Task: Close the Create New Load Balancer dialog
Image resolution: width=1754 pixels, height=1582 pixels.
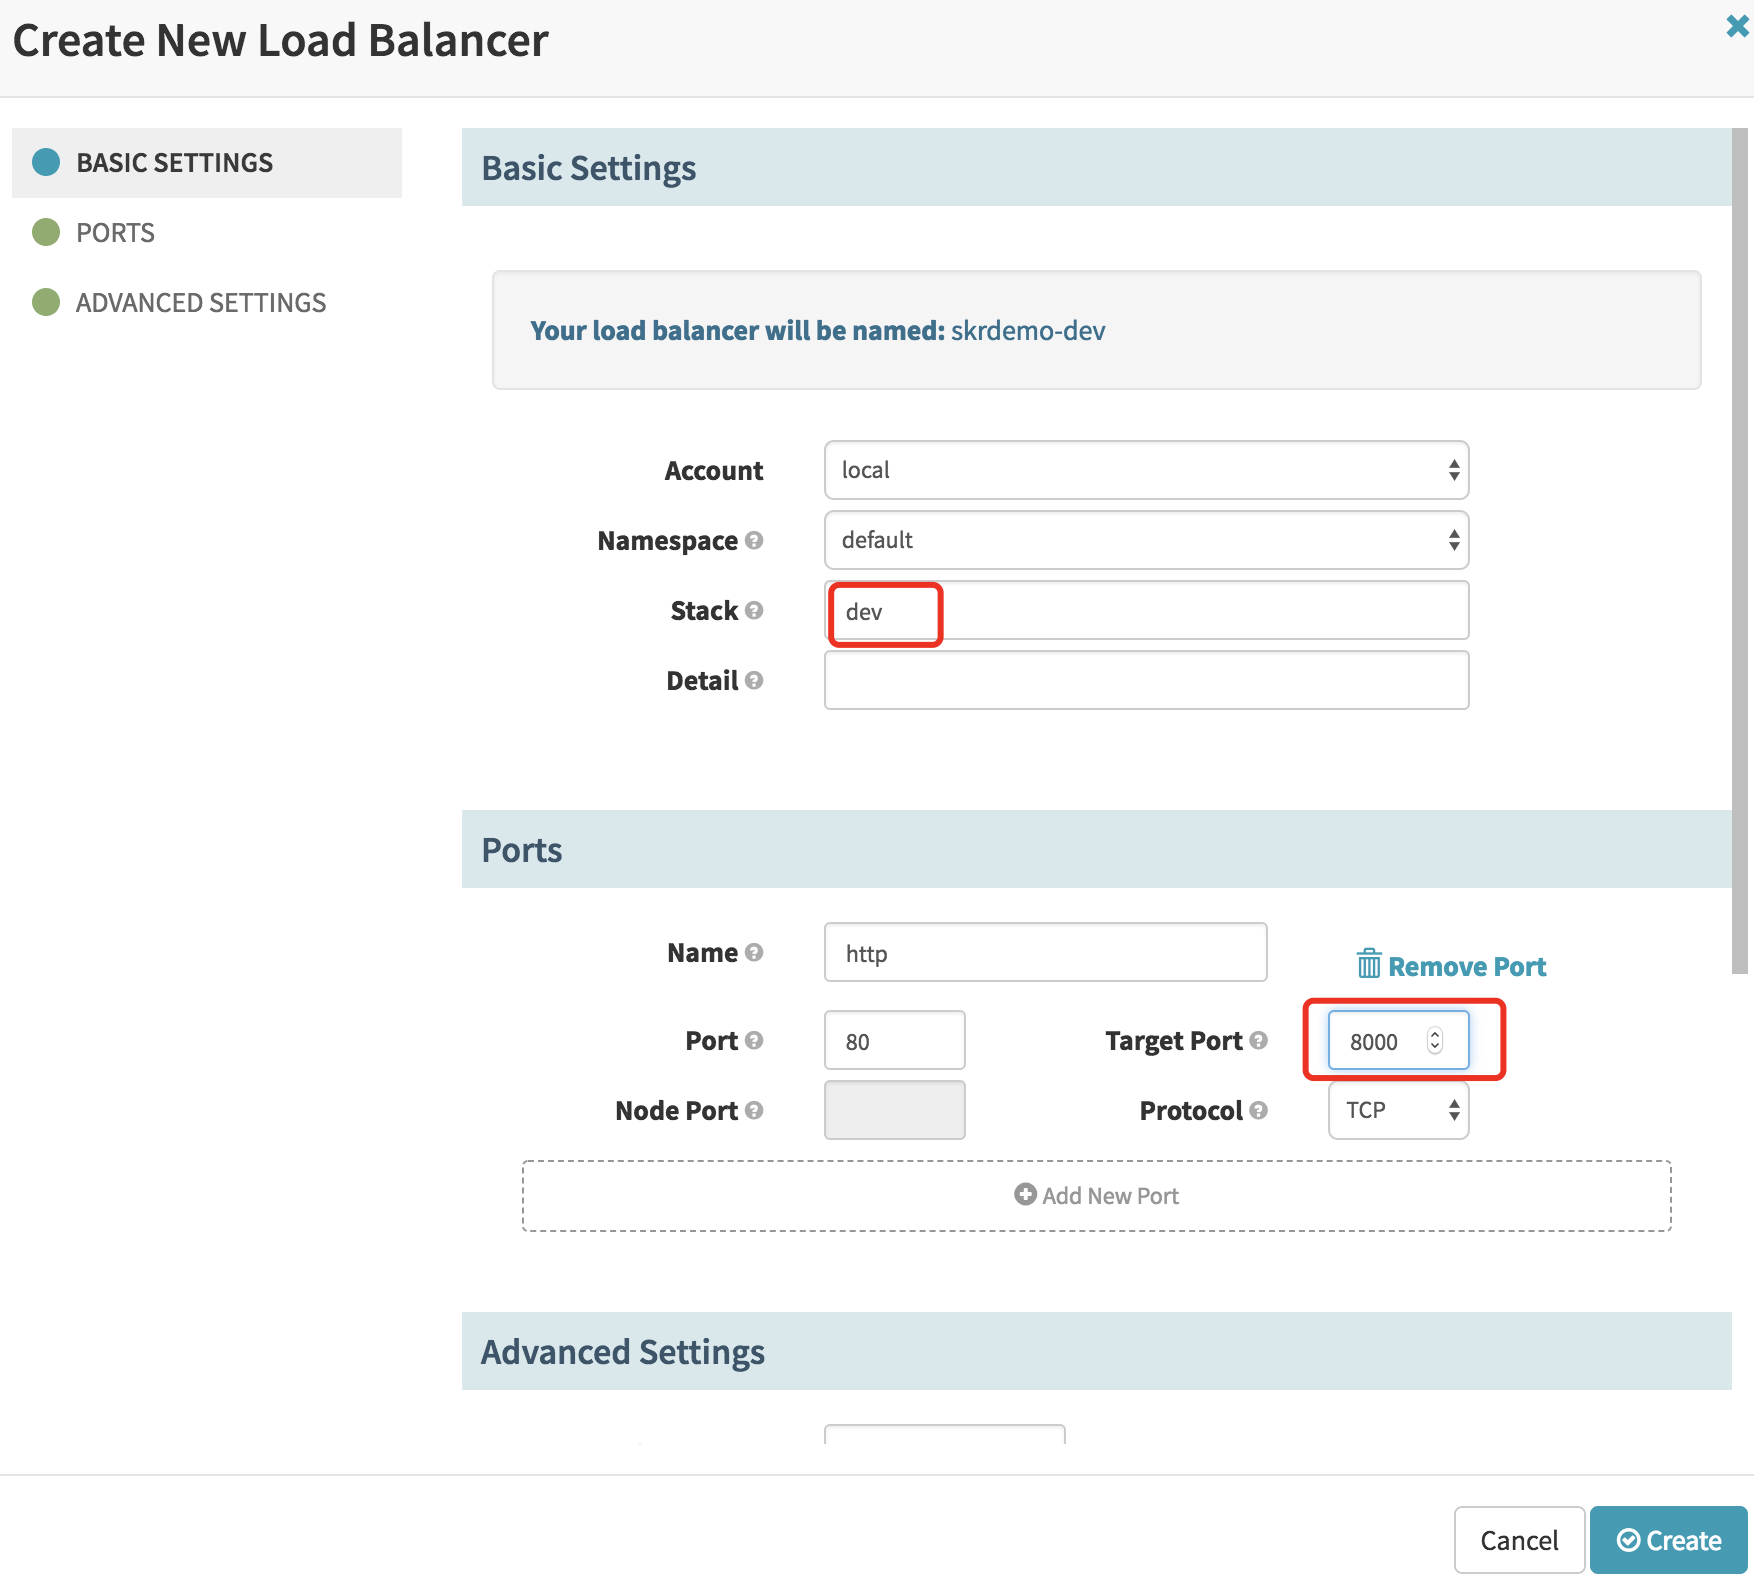Action: coord(1737,27)
